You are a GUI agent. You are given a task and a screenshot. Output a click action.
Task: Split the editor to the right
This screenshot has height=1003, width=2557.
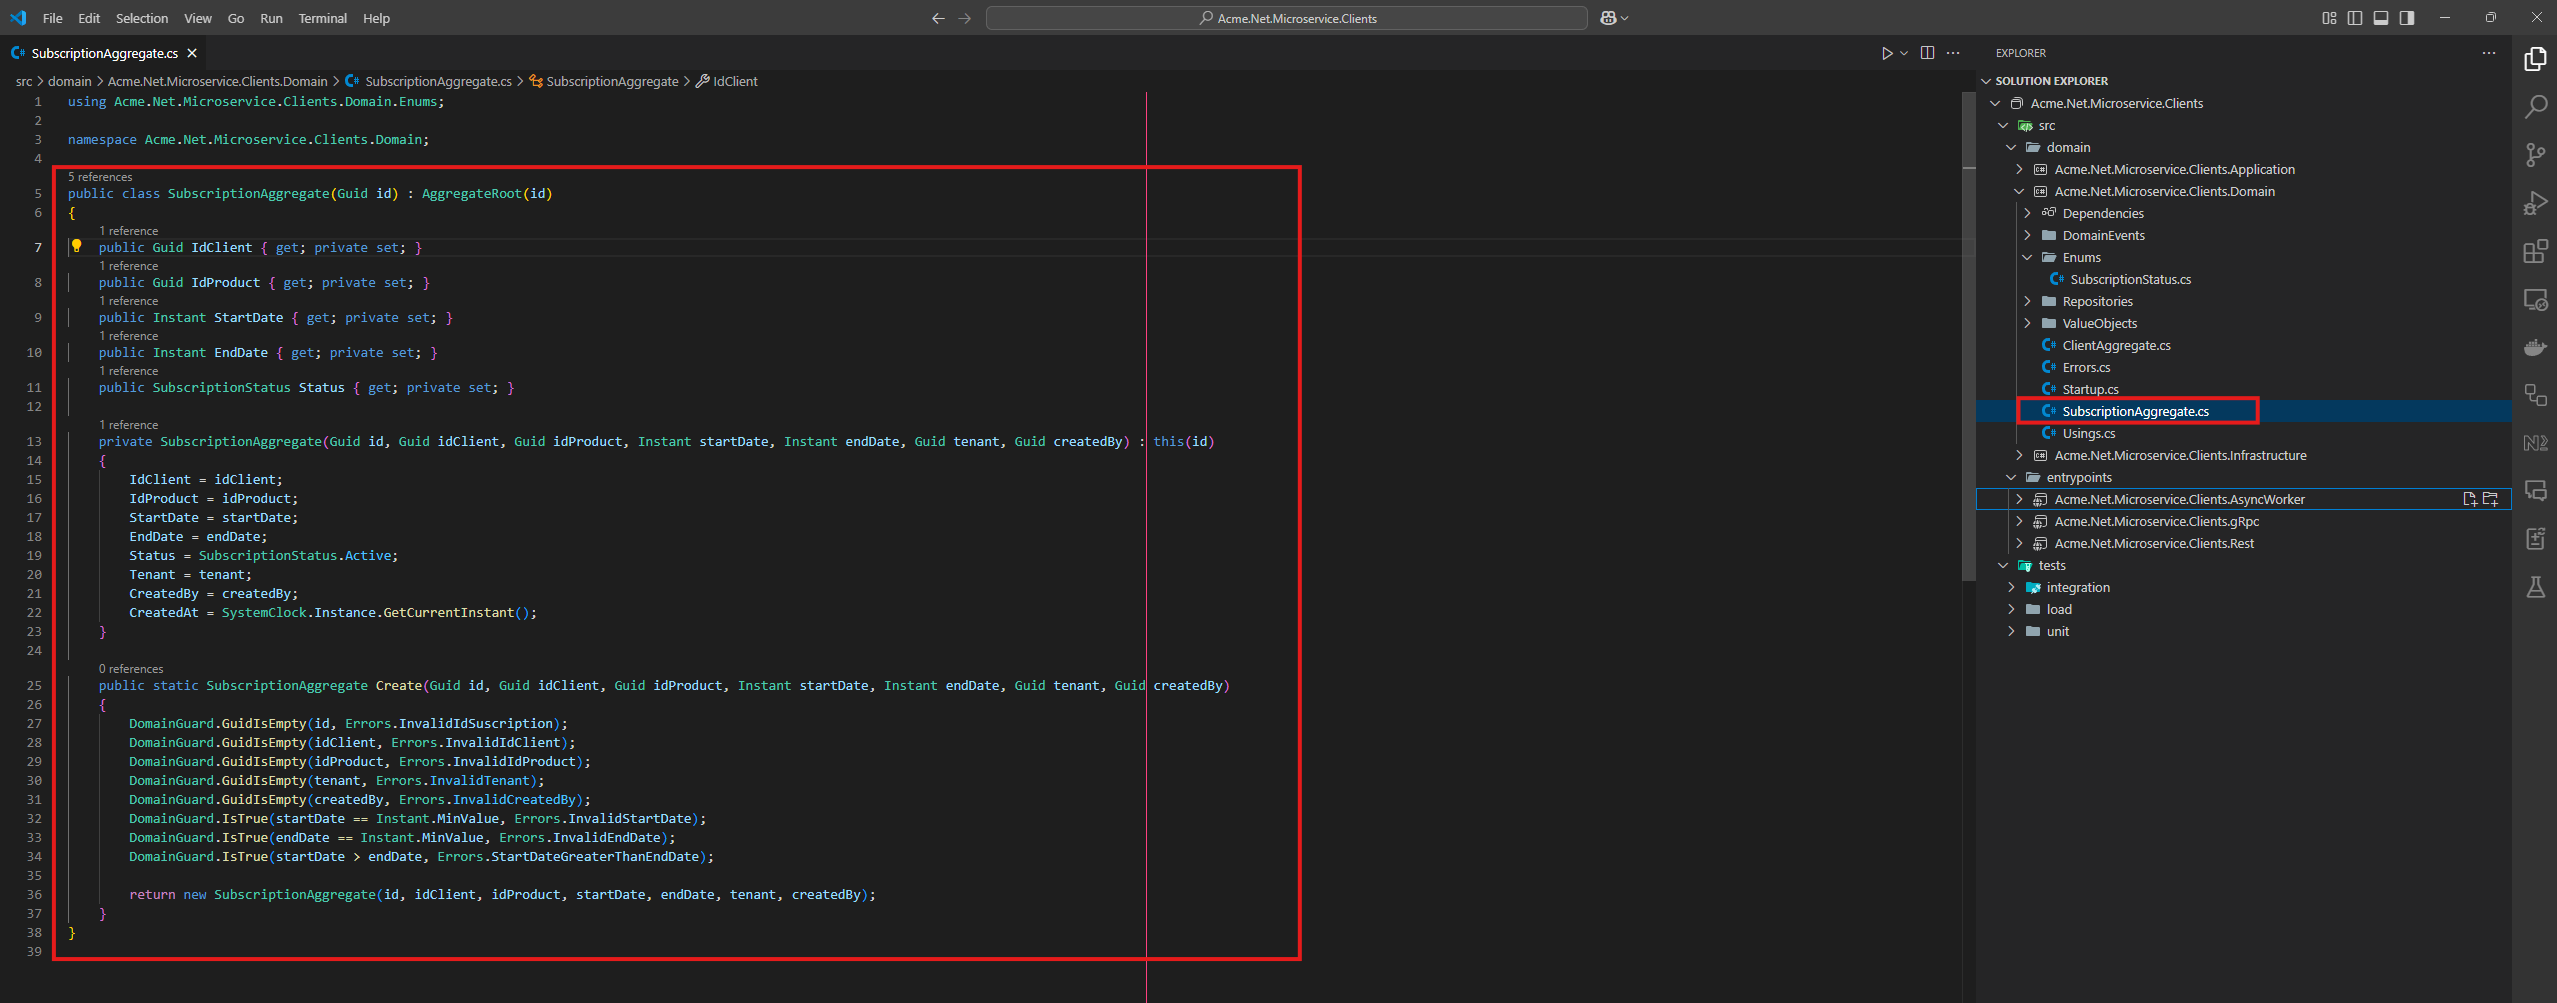[x=1927, y=53]
